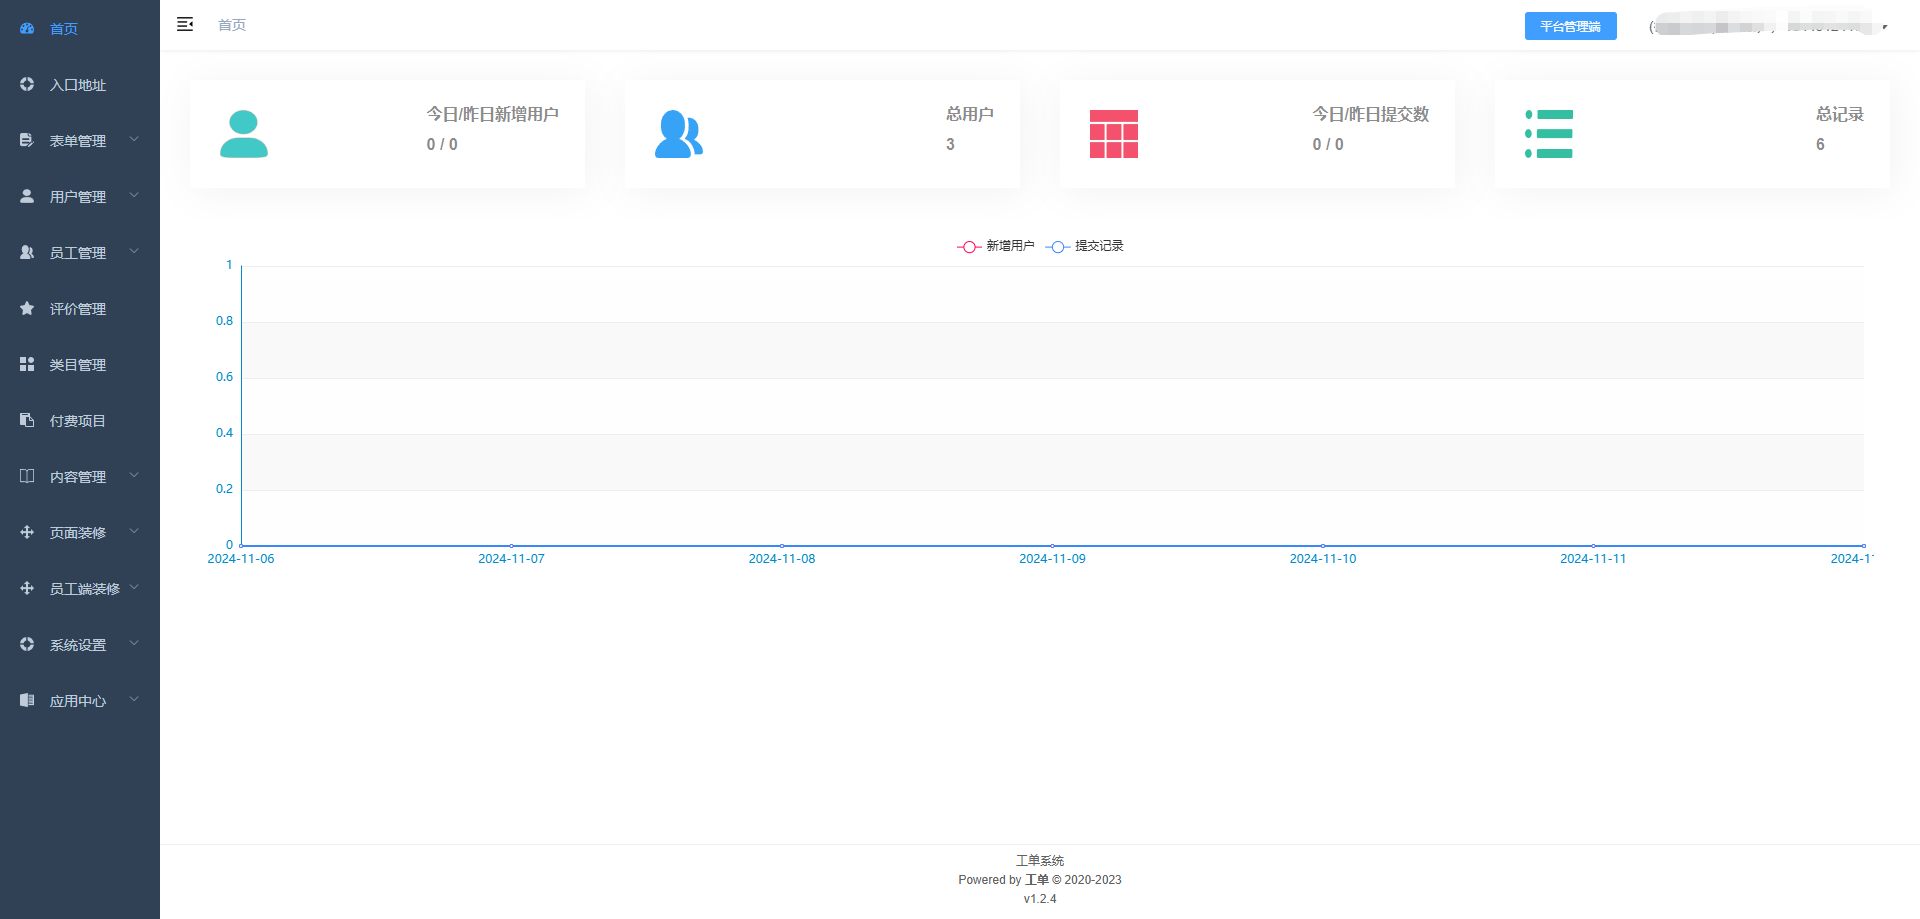The width and height of the screenshot is (1920, 919).
Task: Open 类目管理 in the sidebar menu
Action: click(x=80, y=364)
